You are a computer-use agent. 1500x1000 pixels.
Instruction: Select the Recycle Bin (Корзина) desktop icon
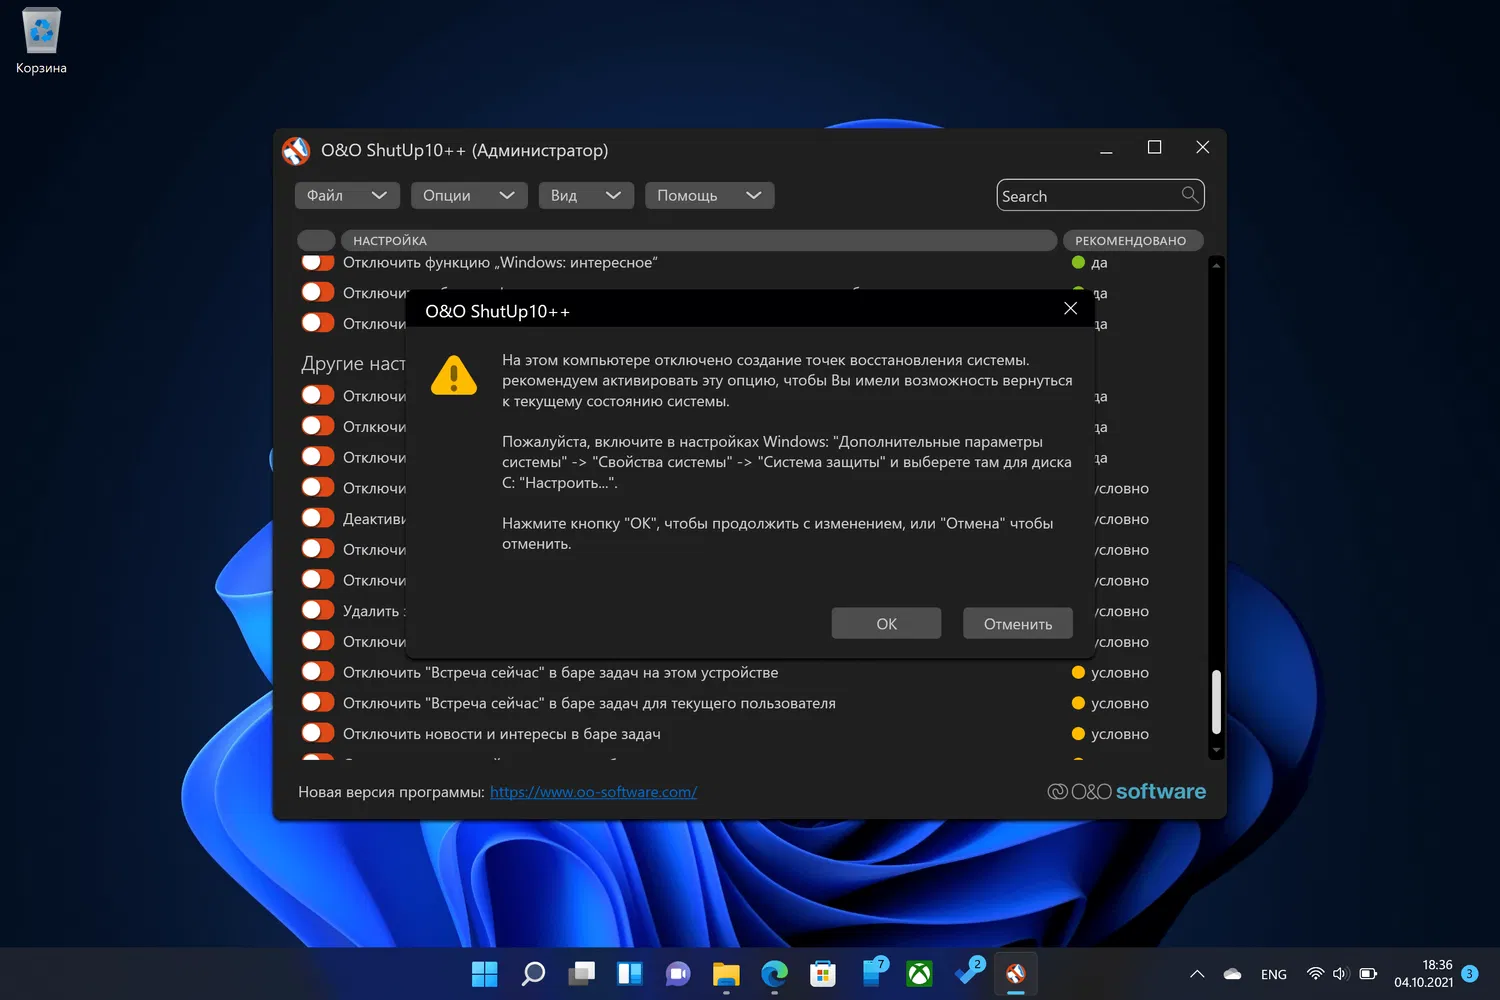pos(41,42)
